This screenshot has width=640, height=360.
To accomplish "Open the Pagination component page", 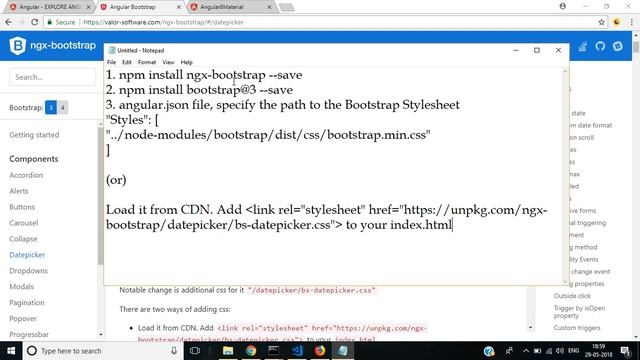I will [x=27, y=302].
